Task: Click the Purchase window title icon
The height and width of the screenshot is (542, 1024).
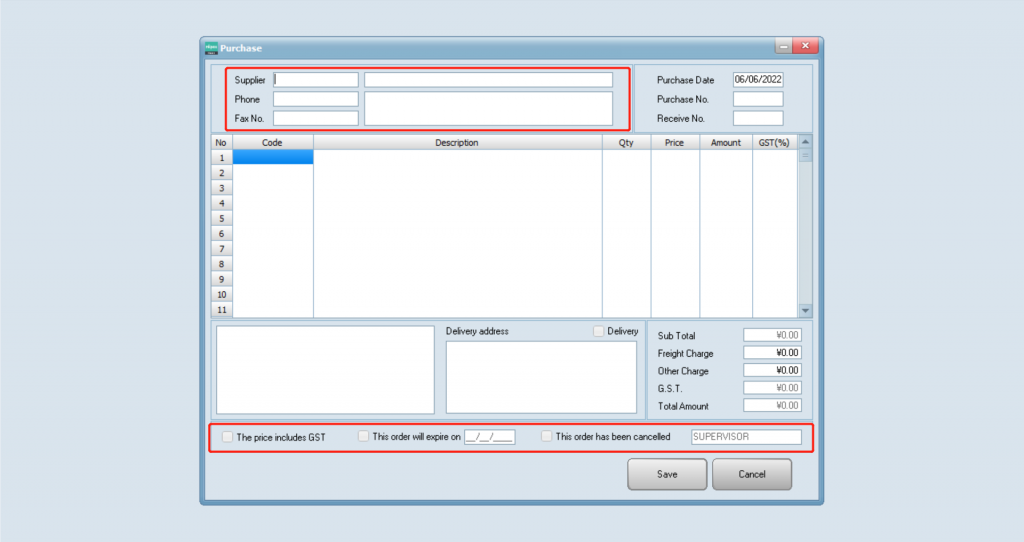Action: pyautogui.click(x=211, y=47)
